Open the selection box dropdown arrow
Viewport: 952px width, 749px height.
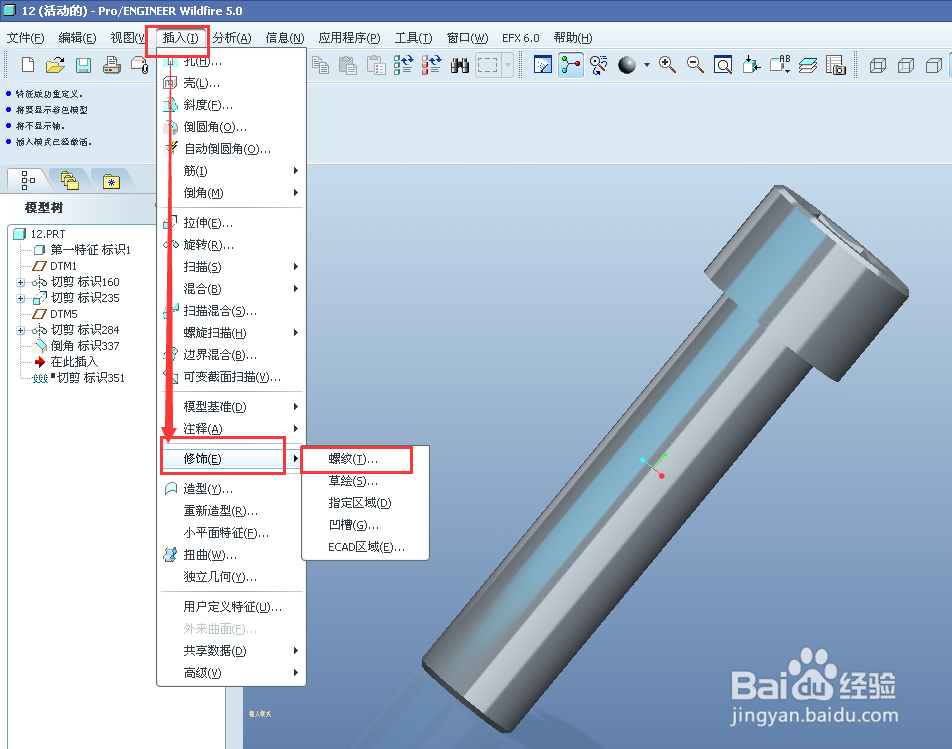(x=508, y=64)
